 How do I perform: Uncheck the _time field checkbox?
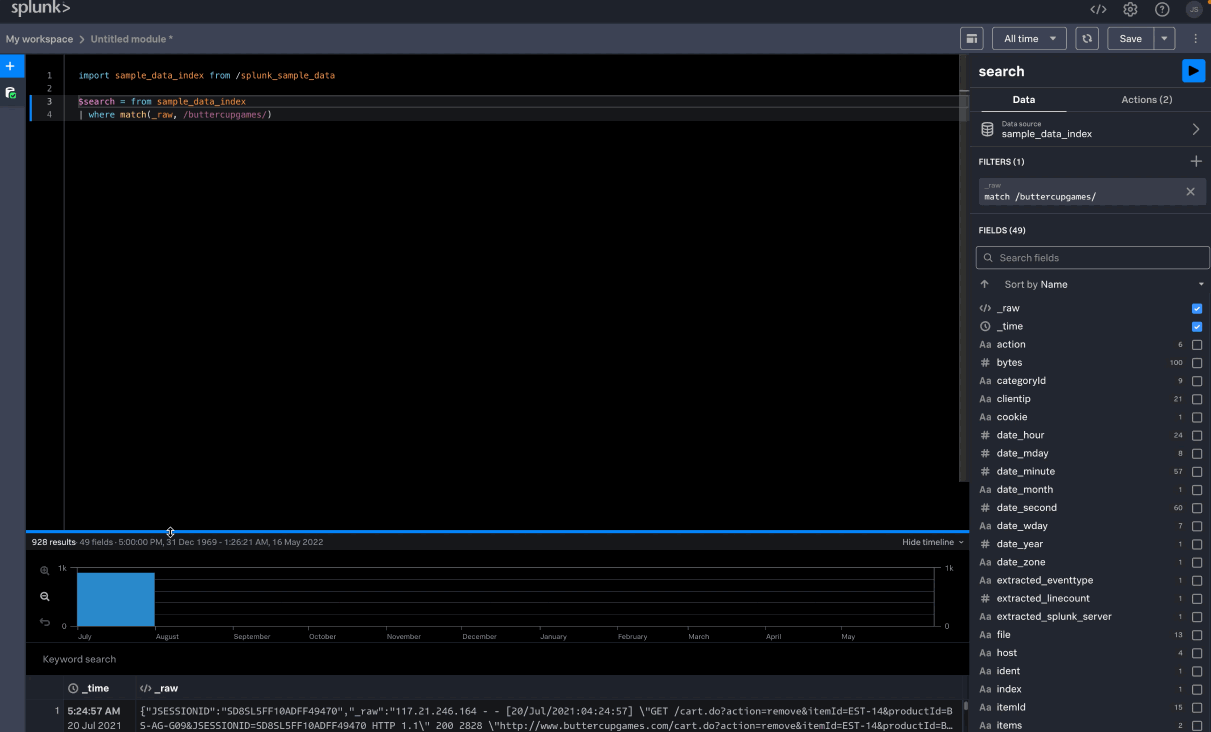pyautogui.click(x=1197, y=327)
